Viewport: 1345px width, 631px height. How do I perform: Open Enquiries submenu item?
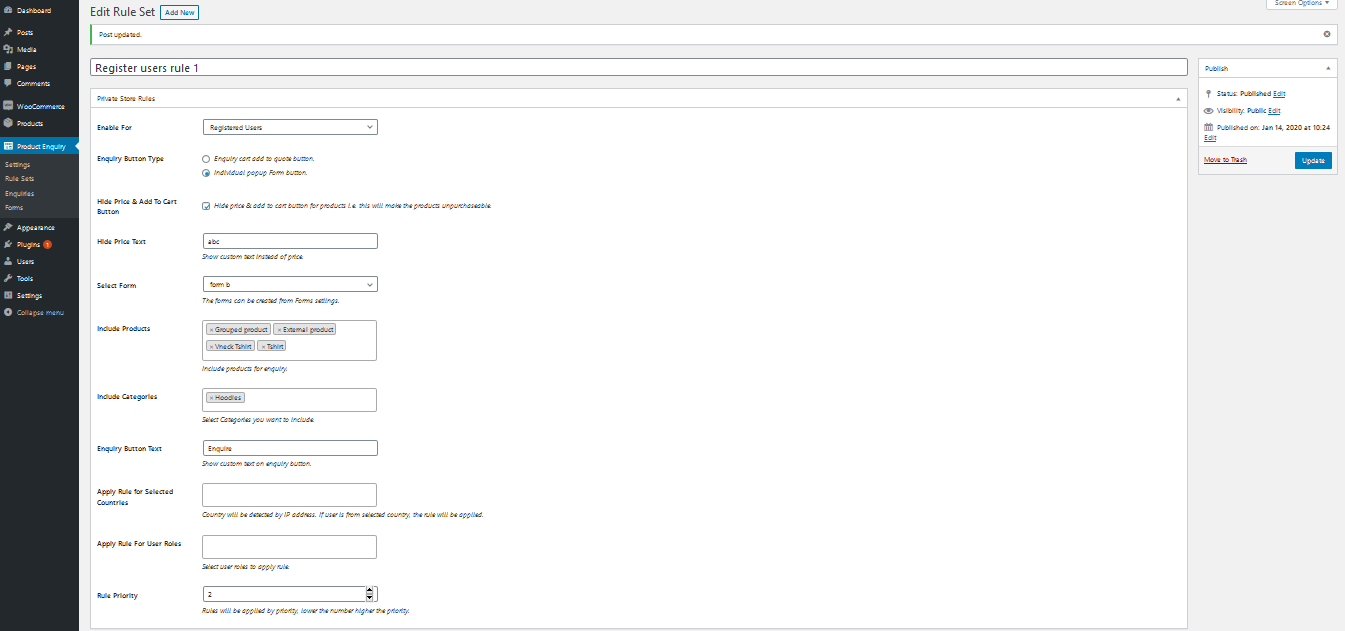point(19,193)
